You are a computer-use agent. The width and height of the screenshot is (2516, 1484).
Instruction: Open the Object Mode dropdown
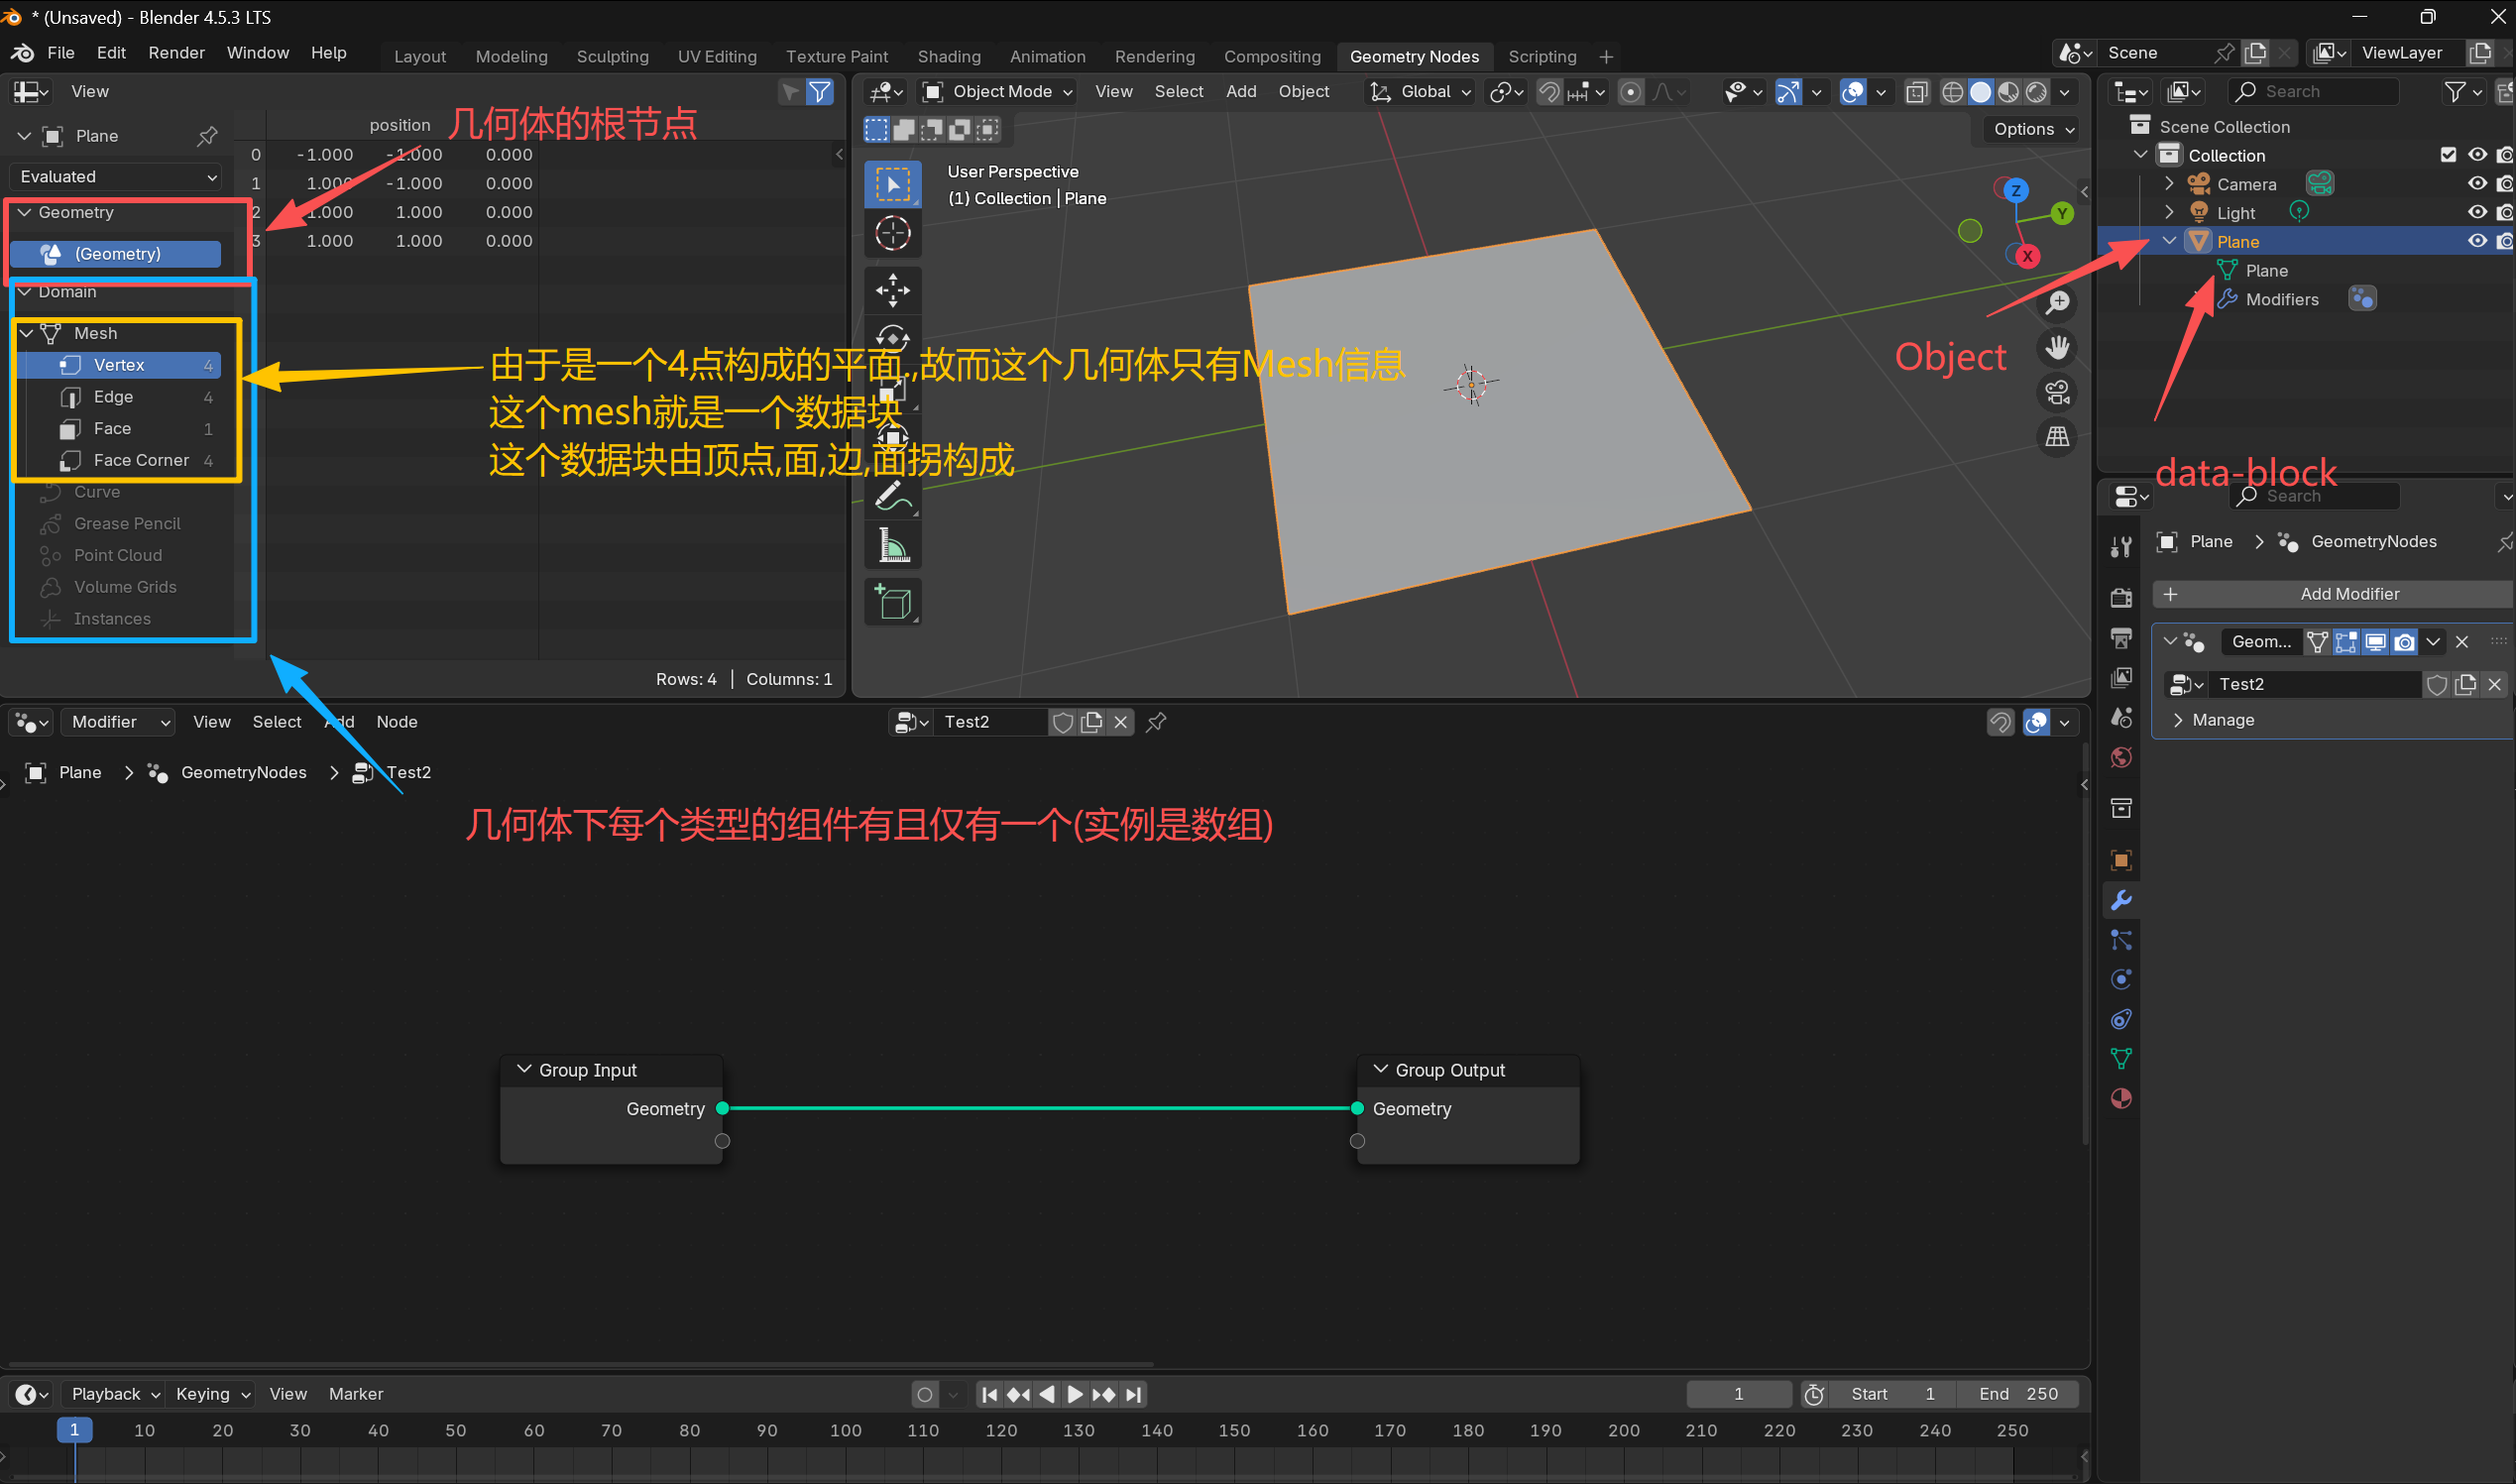click(998, 92)
